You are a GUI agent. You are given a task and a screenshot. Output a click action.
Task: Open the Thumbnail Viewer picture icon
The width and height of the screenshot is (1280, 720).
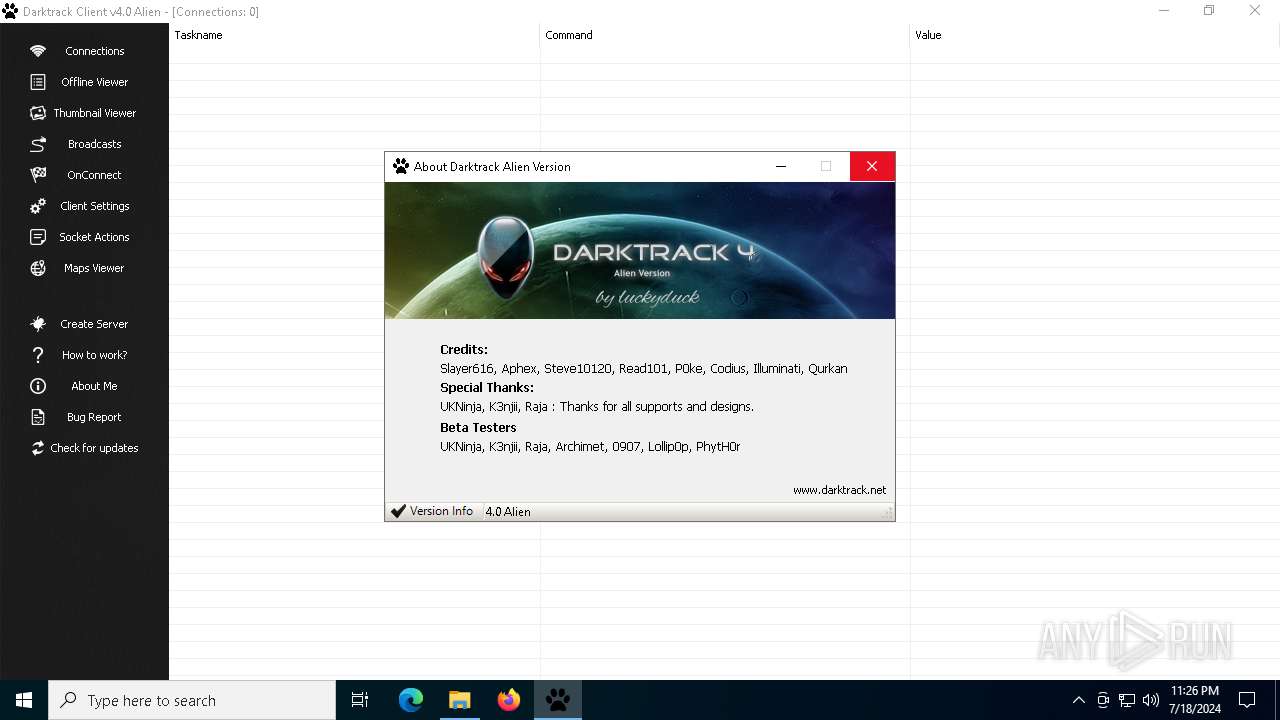pyautogui.click(x=38, y=113)
